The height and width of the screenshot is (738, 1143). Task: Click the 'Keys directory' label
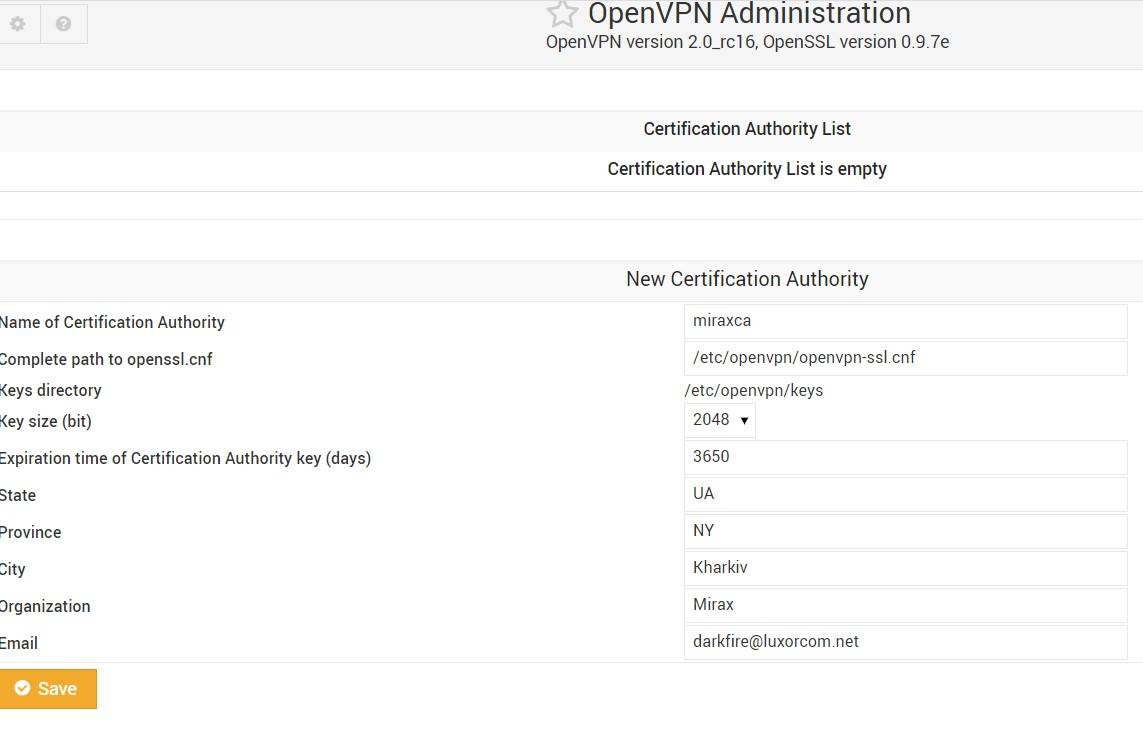tap(50, 391)
